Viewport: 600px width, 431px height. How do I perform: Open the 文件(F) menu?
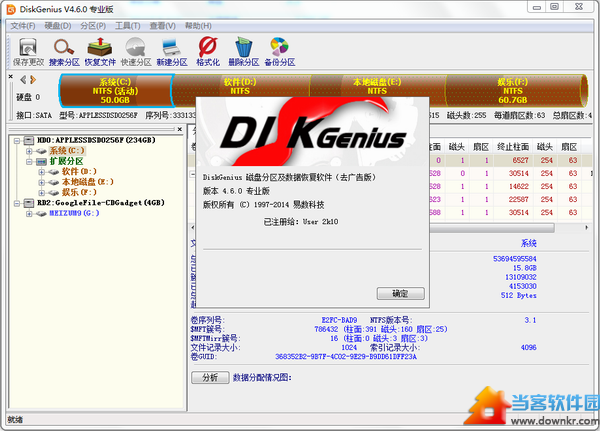click(23, 26)
